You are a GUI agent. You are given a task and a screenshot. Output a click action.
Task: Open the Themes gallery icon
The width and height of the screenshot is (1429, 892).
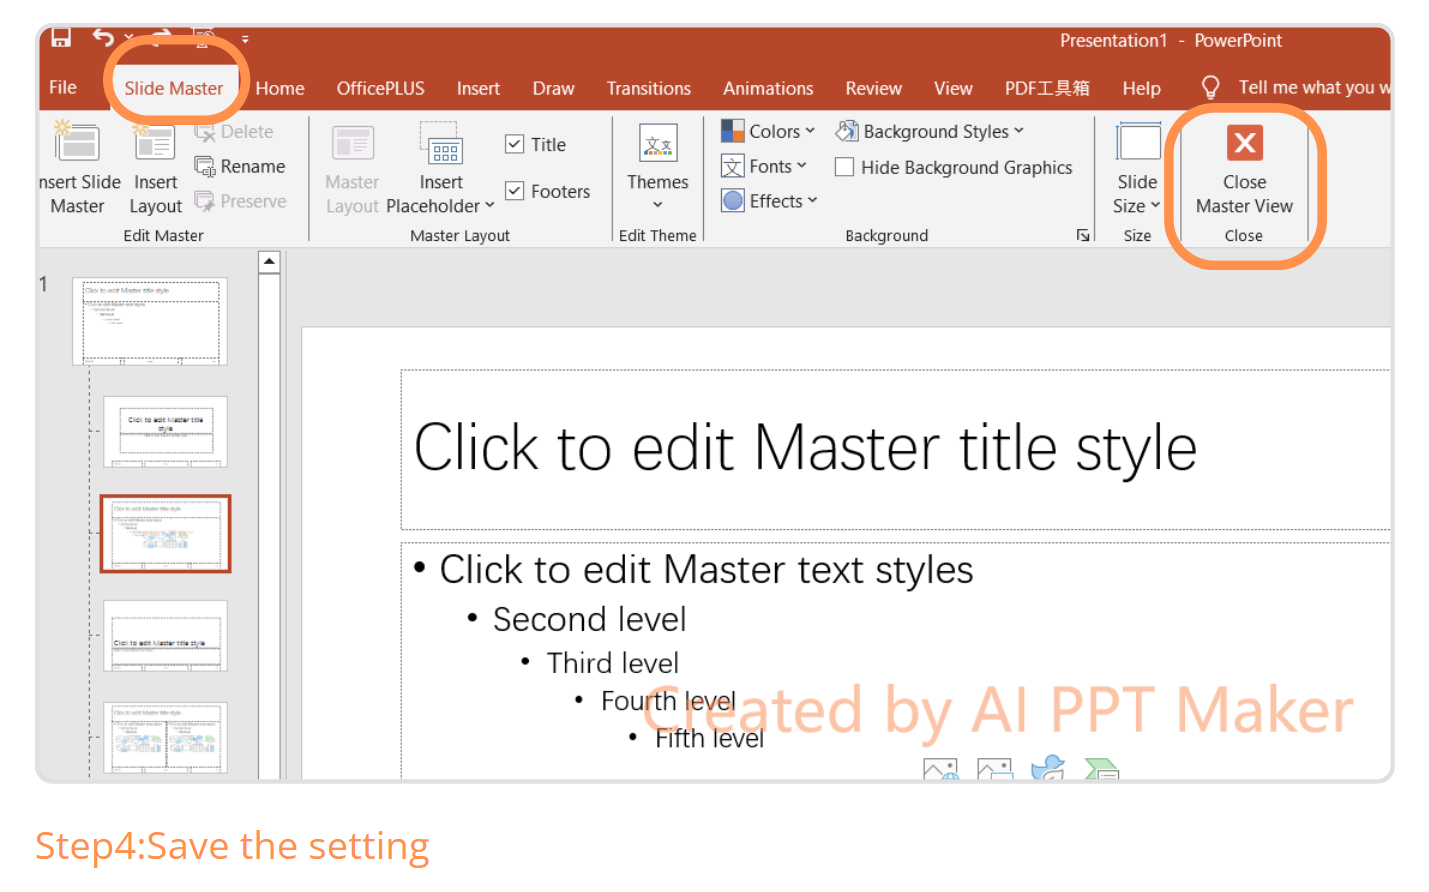point(657,144)
